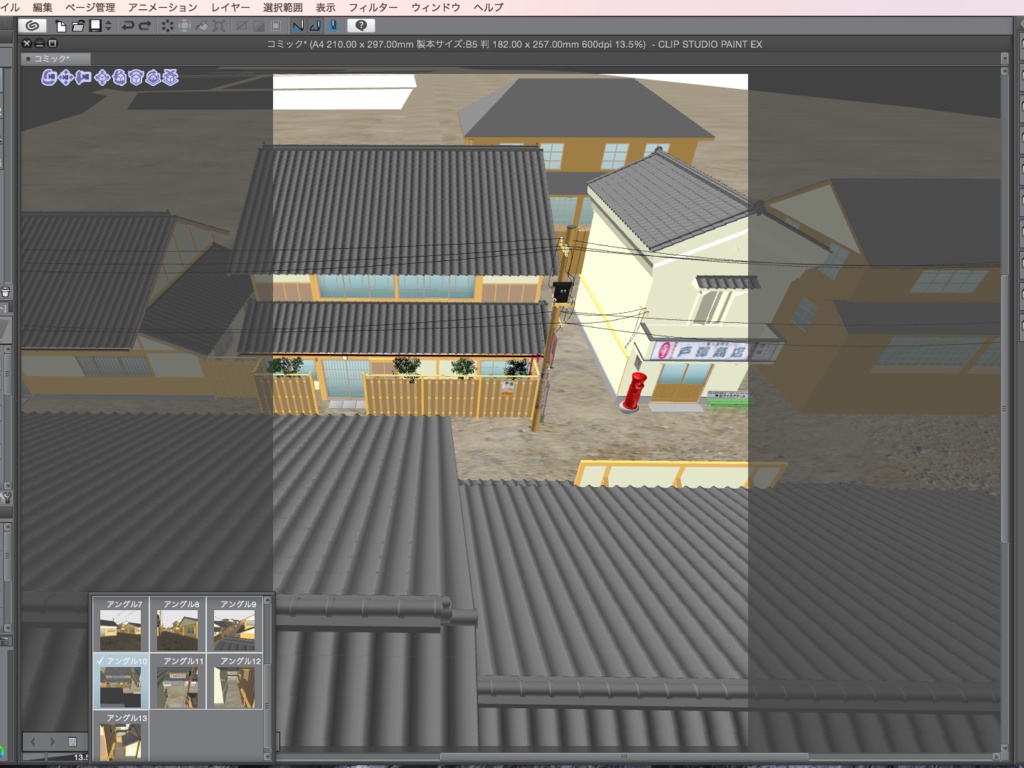The height and width of the screenshot is (768, 1024).
Task: Choose the アングル7 camera preset
Action: pos(121,624)
